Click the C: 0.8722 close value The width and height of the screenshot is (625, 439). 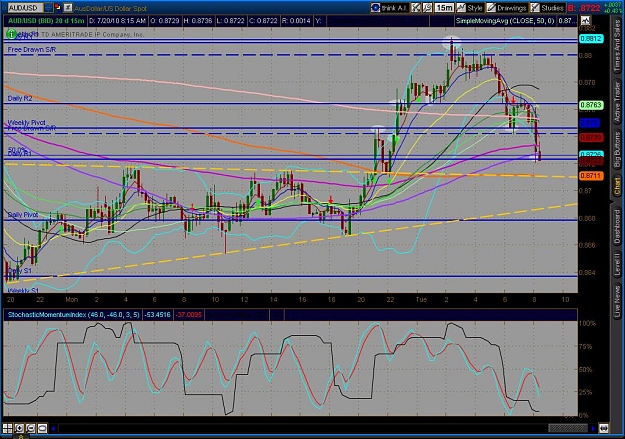pos(263,21)
